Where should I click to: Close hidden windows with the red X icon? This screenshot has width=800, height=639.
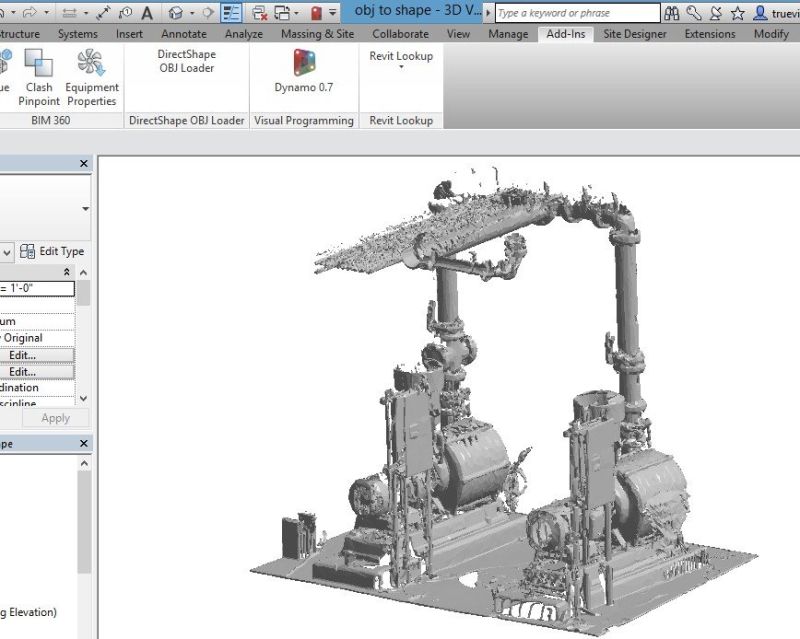260,12
